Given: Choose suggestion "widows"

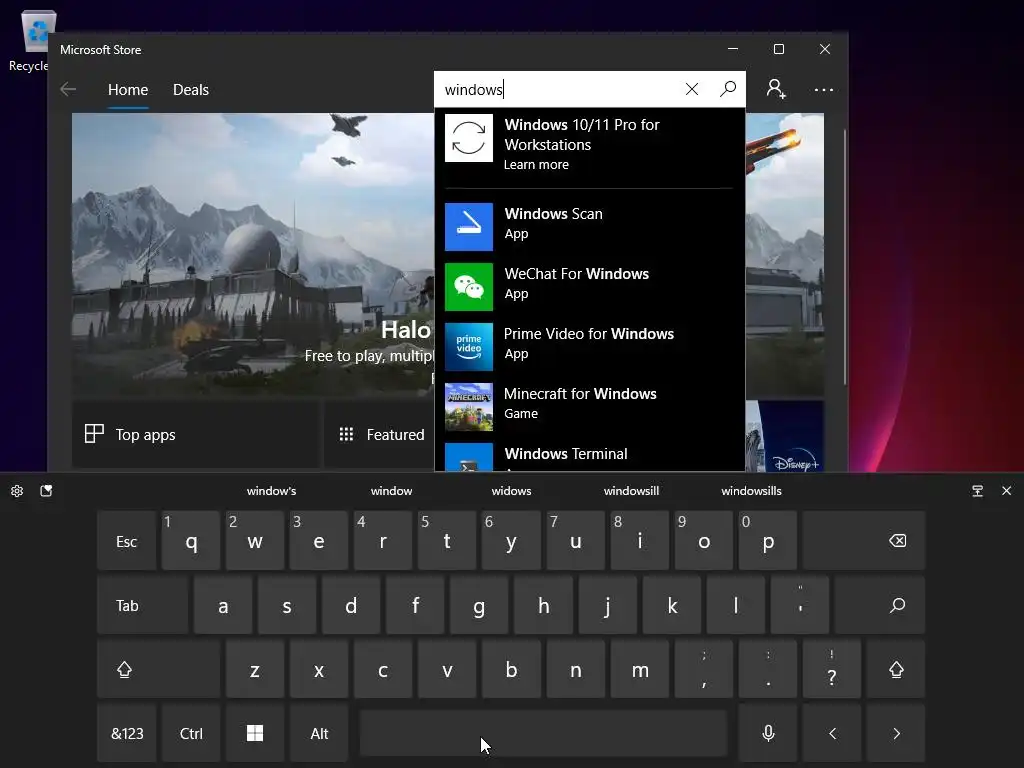Looking at the screenshot, I should click(511, 491).
